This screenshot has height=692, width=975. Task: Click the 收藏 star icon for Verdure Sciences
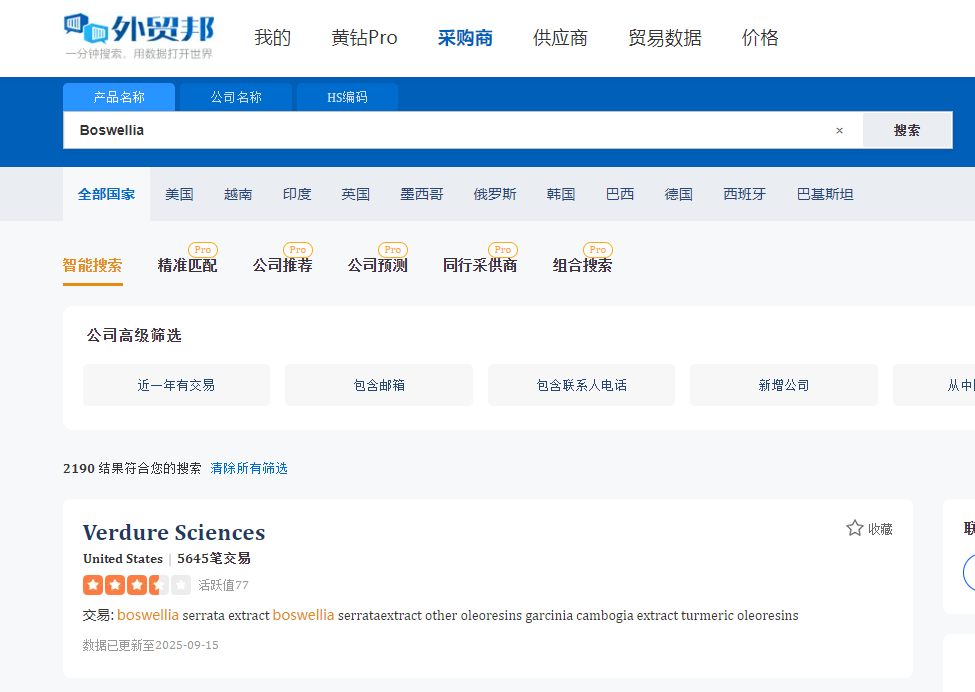coord(855,528)
